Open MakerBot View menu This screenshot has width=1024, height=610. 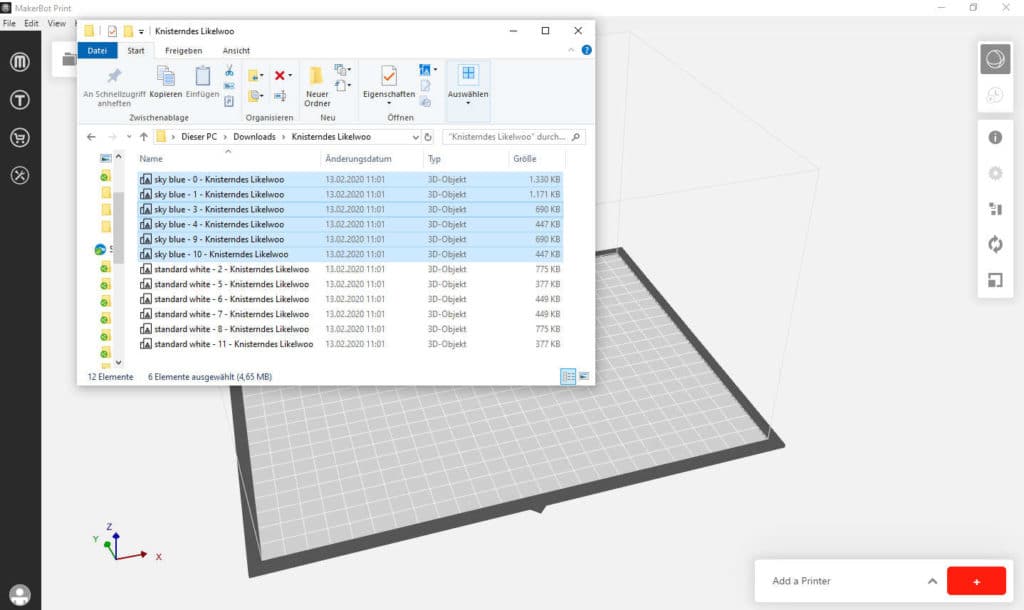coord(57,24)
